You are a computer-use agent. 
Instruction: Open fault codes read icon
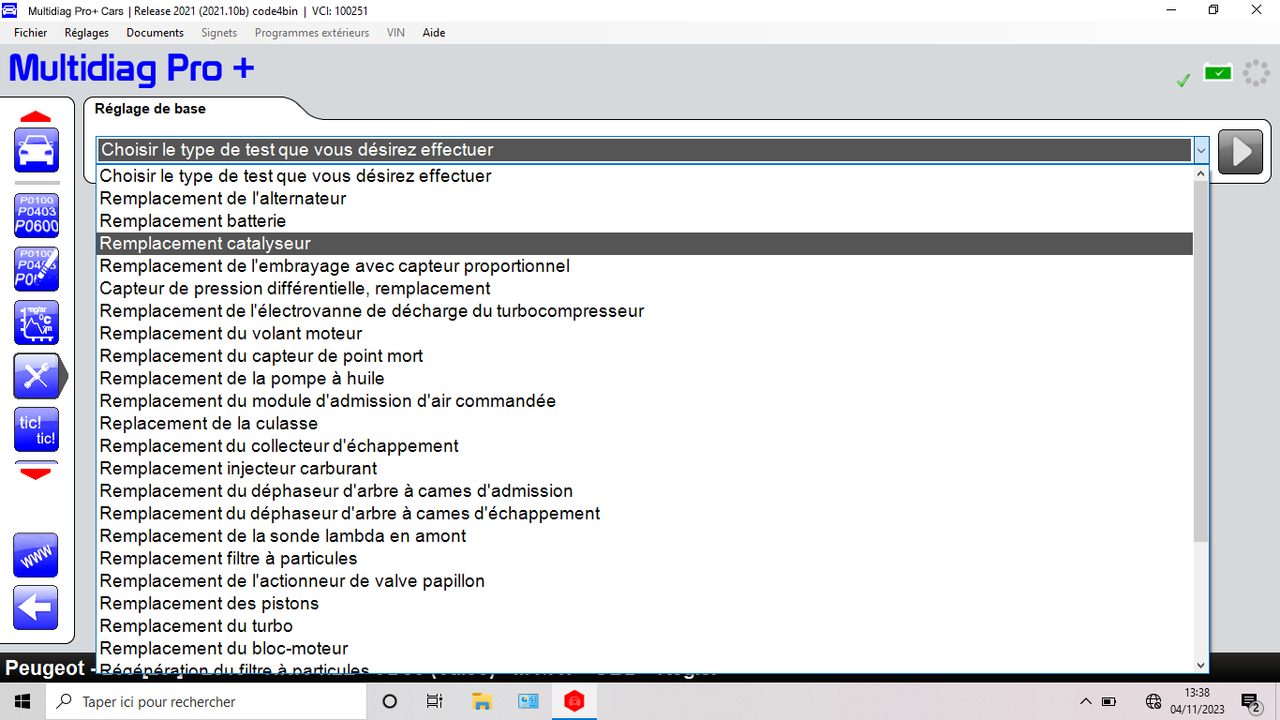36,215
